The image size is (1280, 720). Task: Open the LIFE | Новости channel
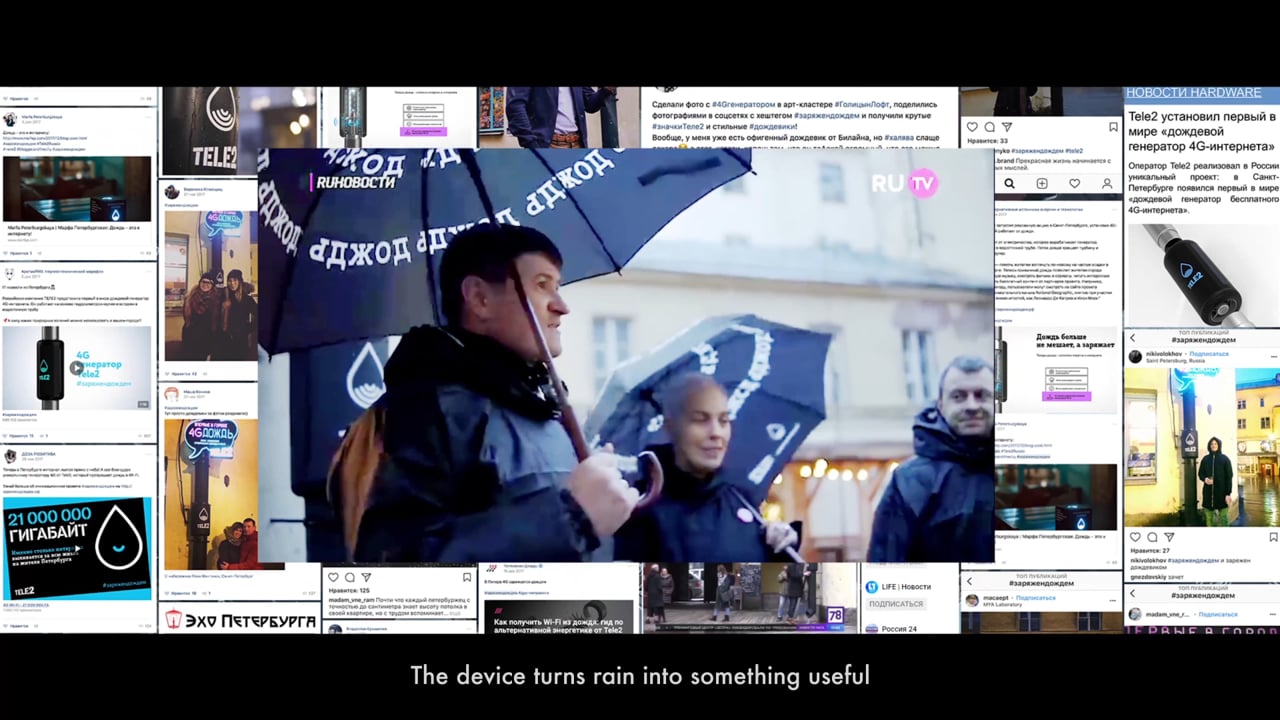pos(898,587)
